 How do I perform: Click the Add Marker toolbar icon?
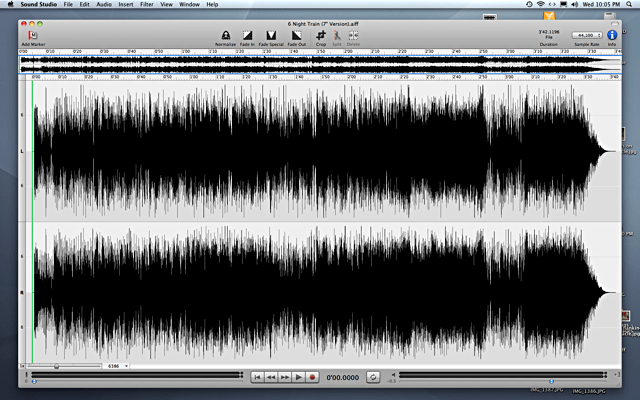pyautogui.click(x=33, y=35)
